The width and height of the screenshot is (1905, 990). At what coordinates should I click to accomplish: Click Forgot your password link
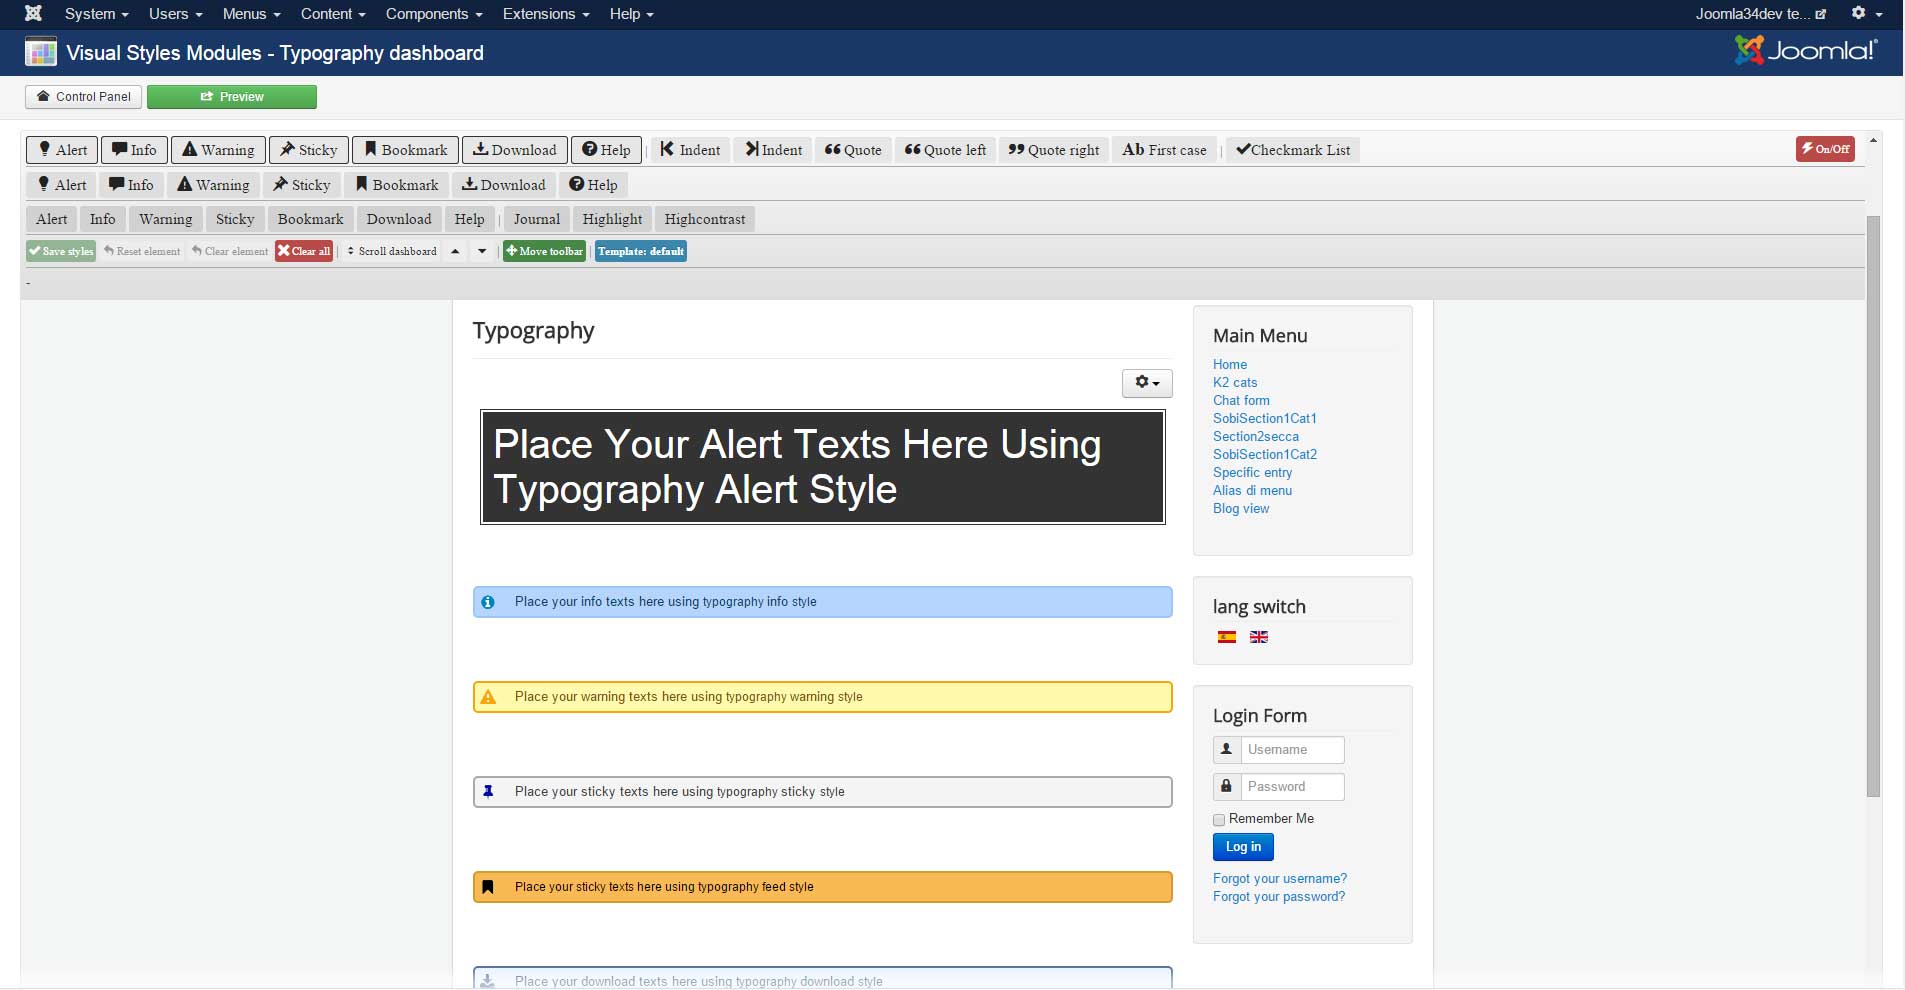tap(1279, 897)
